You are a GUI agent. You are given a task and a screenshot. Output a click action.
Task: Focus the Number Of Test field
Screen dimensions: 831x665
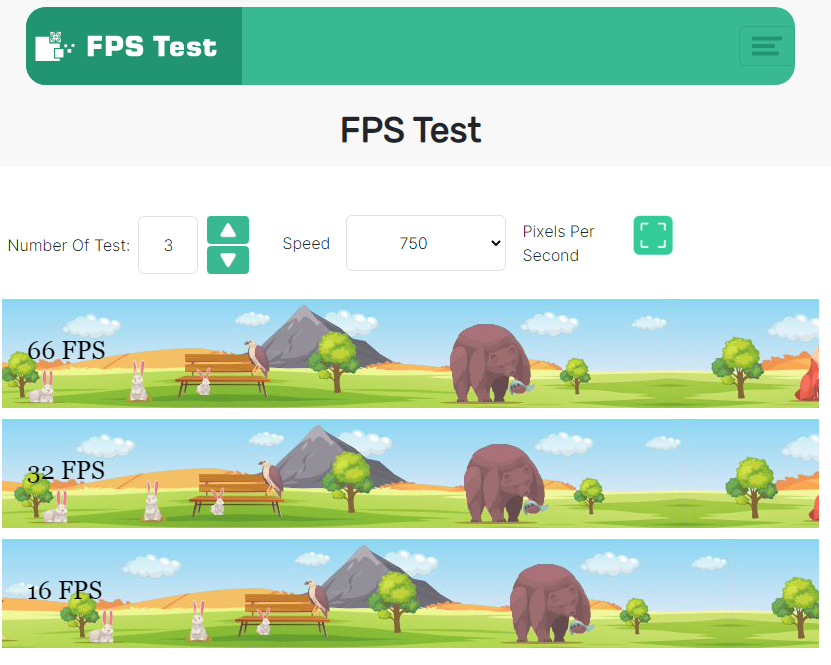pos(168,245)
